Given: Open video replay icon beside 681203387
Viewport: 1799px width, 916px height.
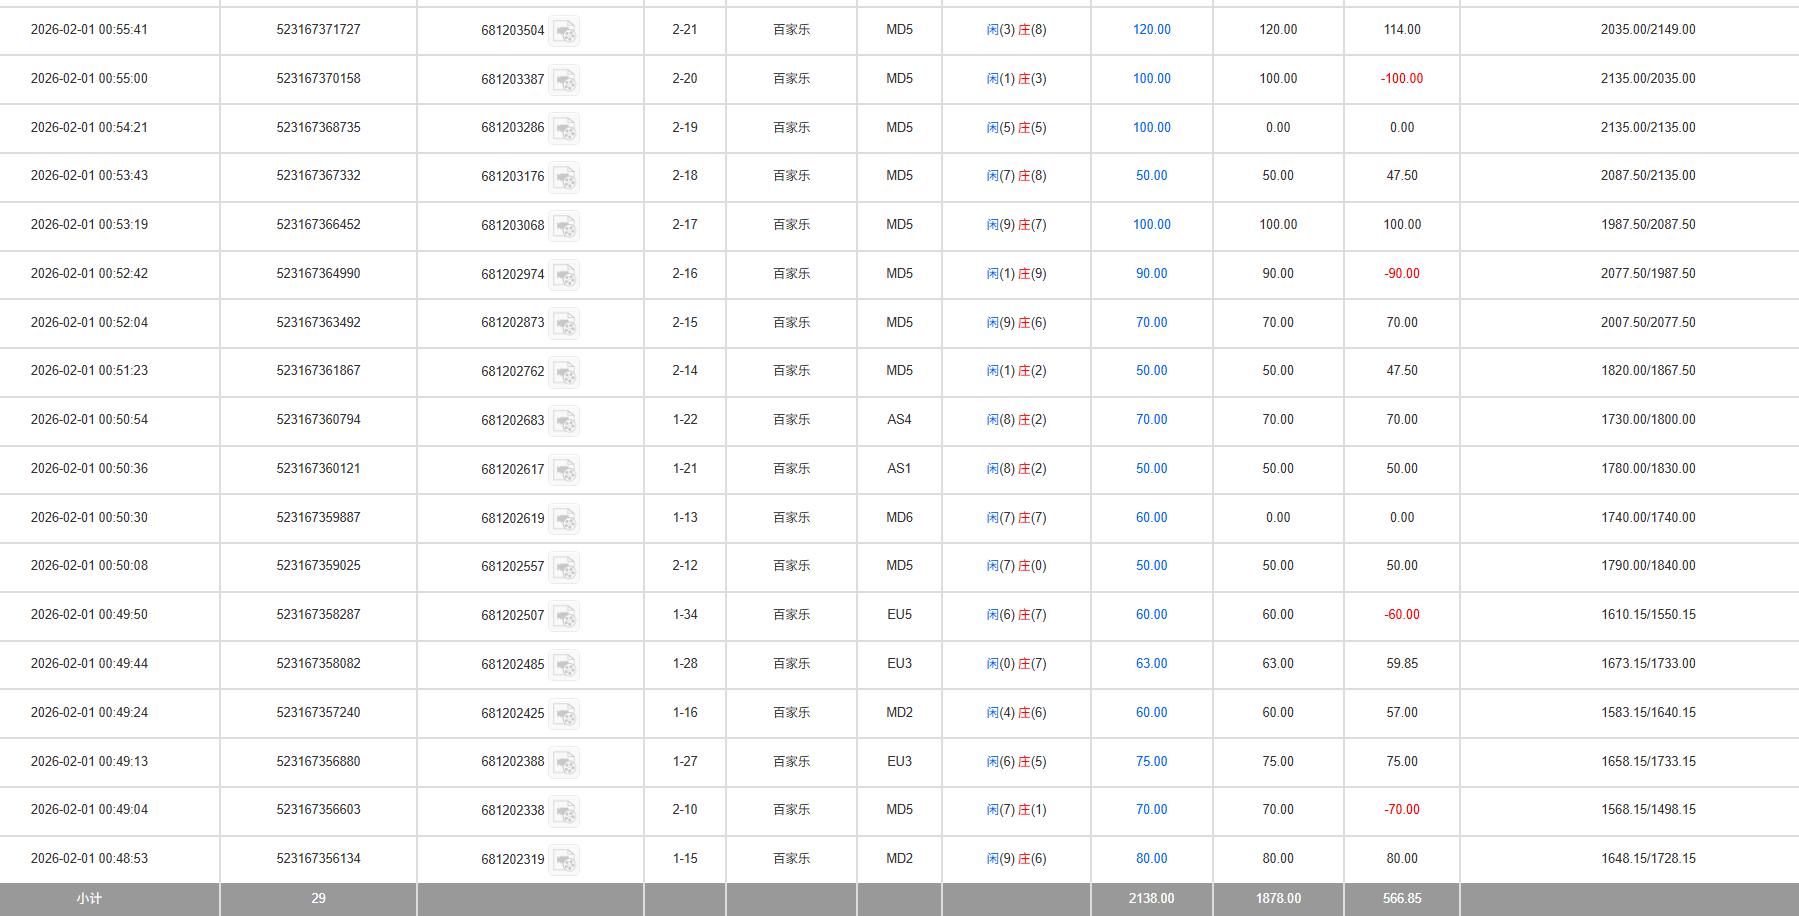Looking at the screenshot, I should (565, 80).
